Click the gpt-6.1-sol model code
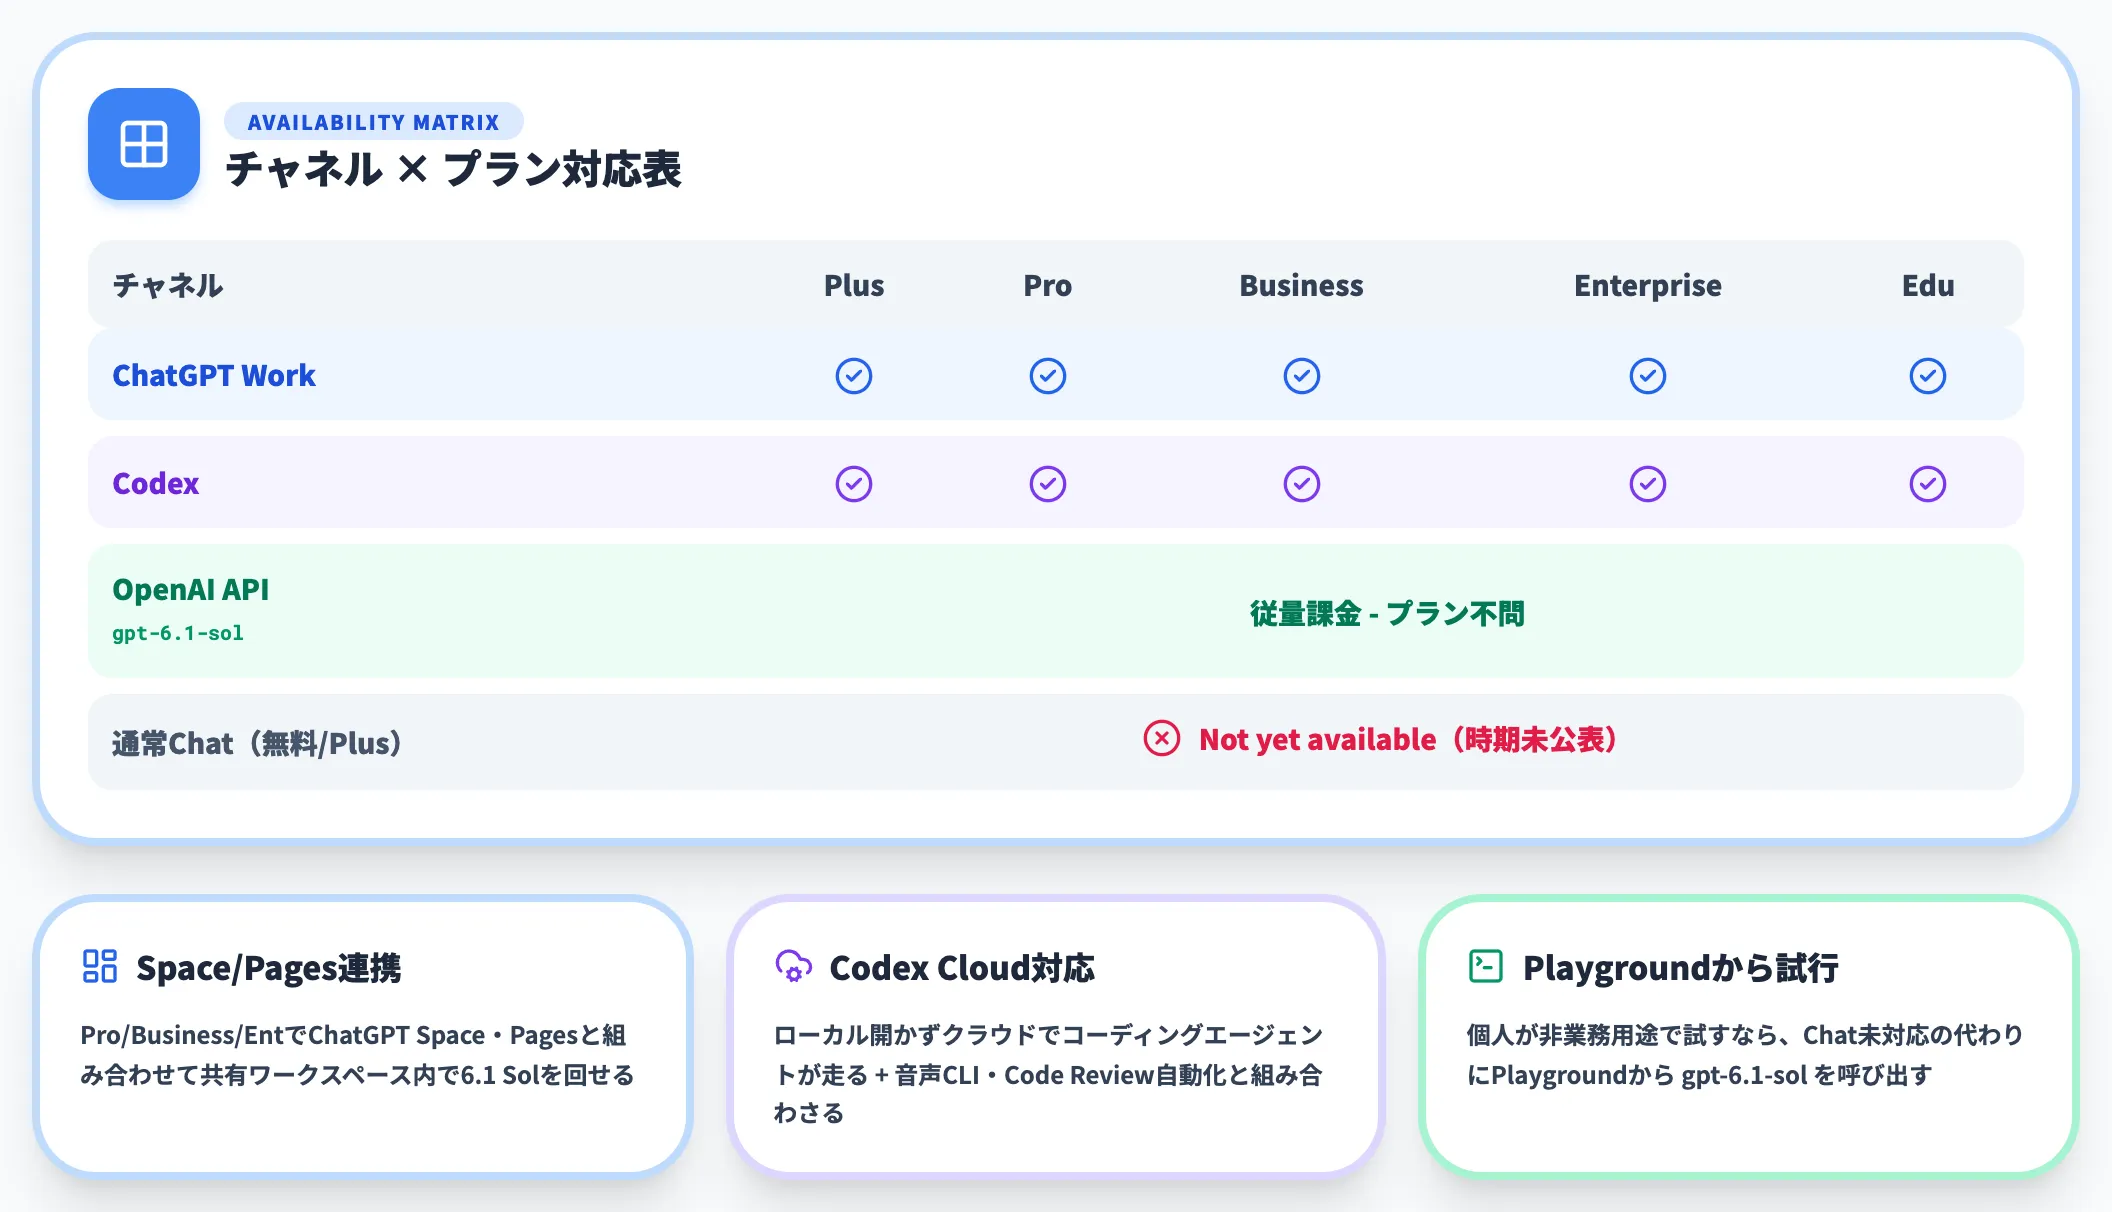The height and width of the screenshot is (1212, 2112). (x=178, y=633)
